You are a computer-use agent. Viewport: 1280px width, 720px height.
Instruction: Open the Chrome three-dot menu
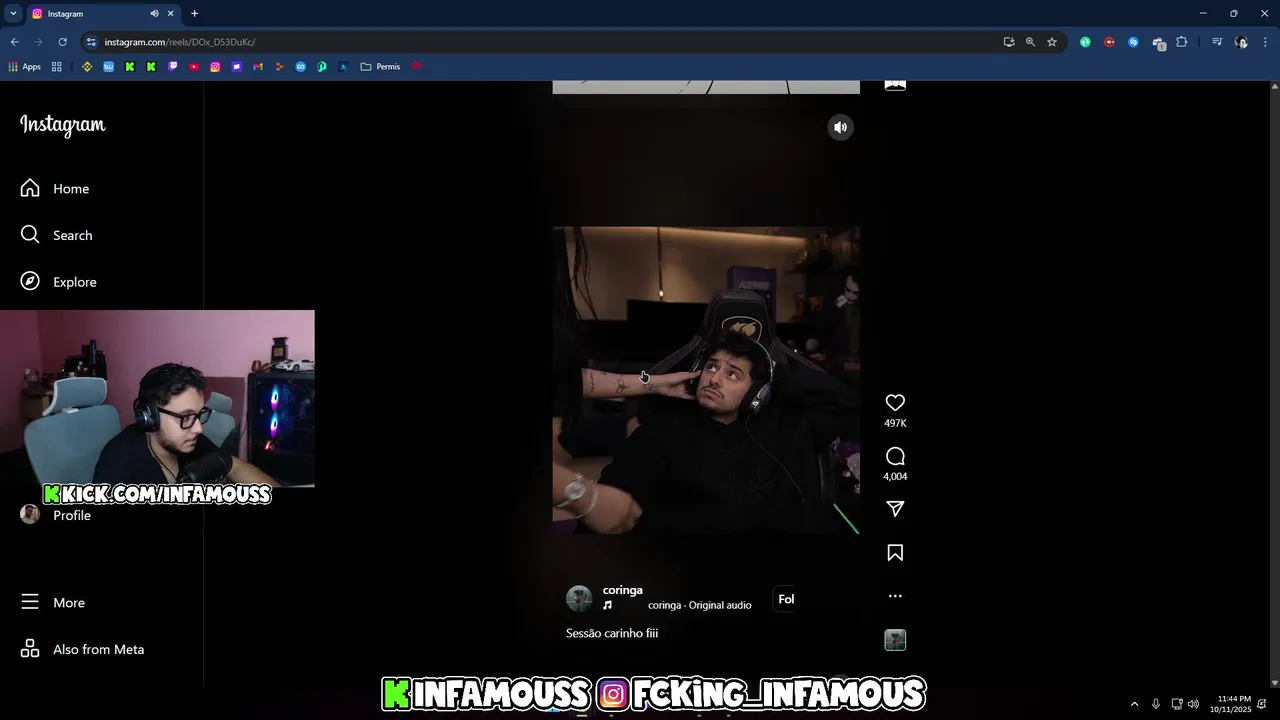coord(1266,42)
